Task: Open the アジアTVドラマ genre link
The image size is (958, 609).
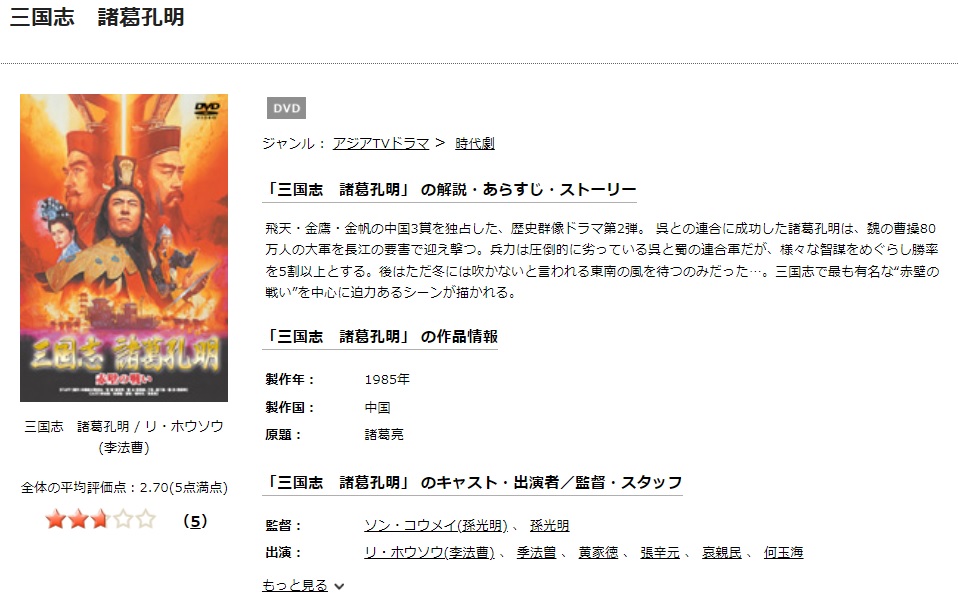Action: coord(381,143)
